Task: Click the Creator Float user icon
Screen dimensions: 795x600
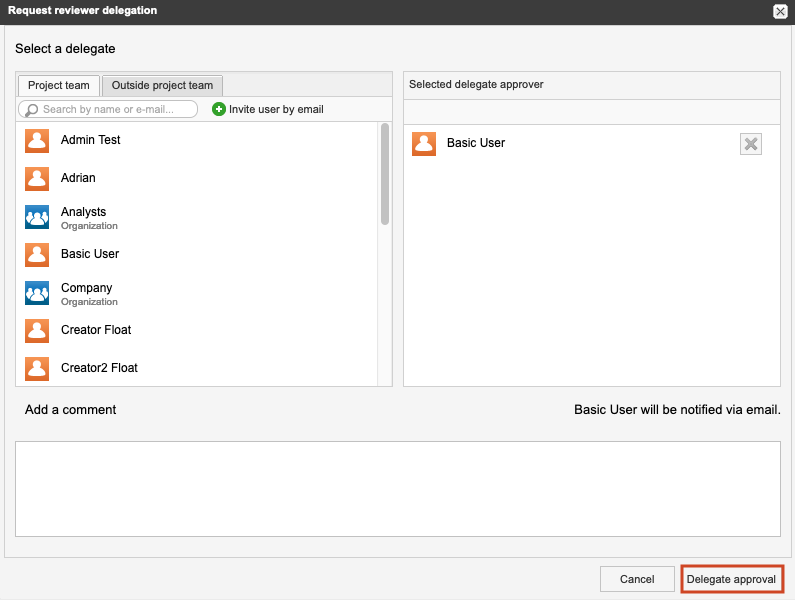Action: coord(37,331)
